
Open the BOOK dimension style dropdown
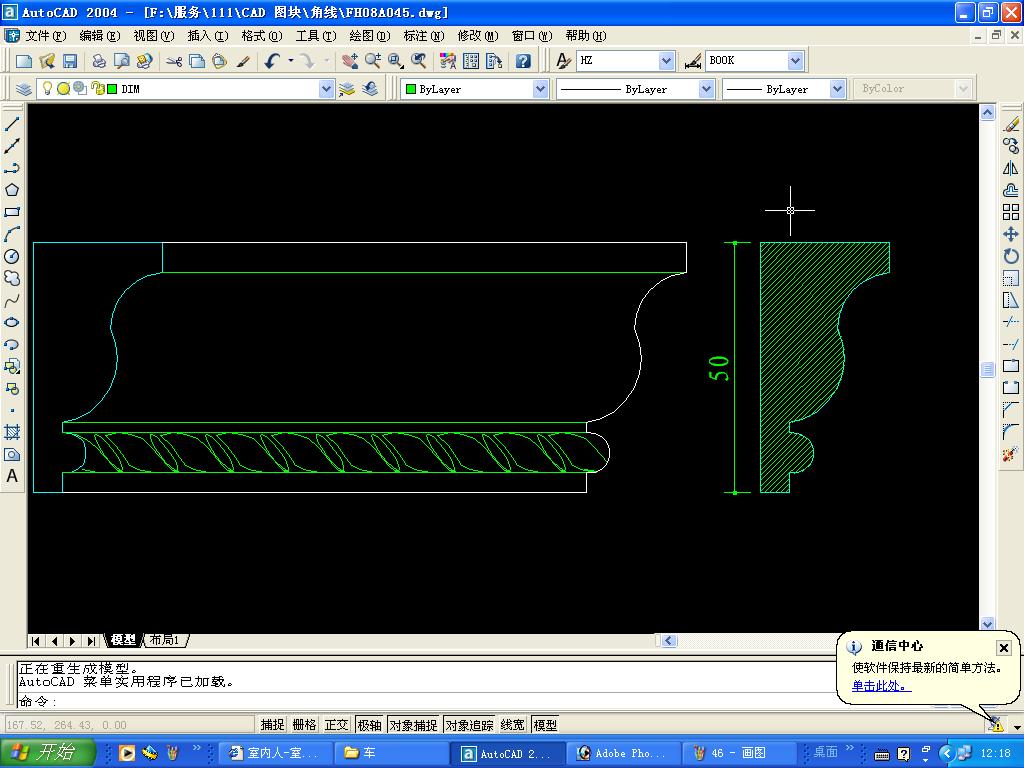(x=795, y=61)
